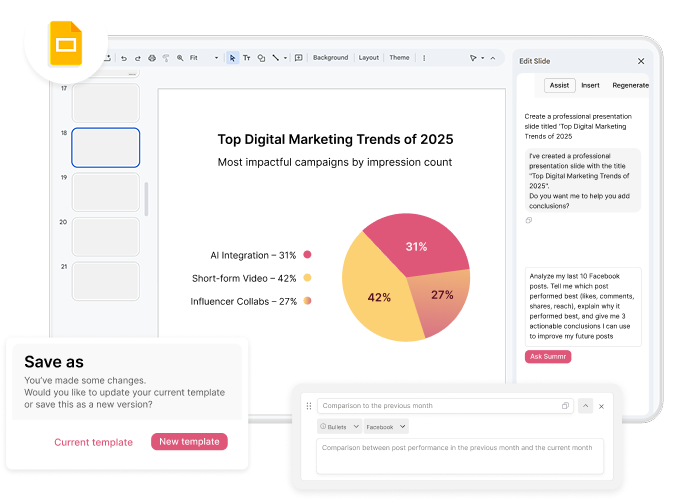The height and width of the screenshot is (501, 677).
Task: Open the Fit zoom dropdown
Action: click(x=205, y=58)
